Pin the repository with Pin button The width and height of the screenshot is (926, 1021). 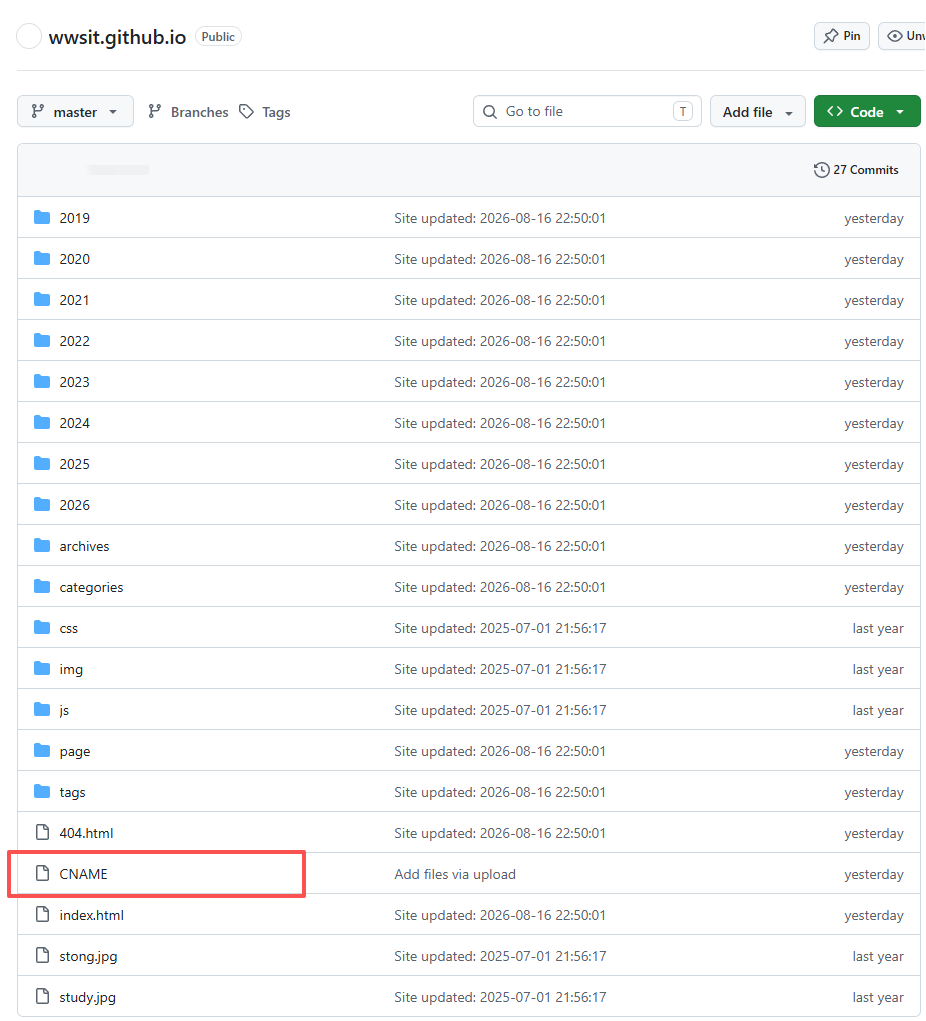tap(841, 36)
